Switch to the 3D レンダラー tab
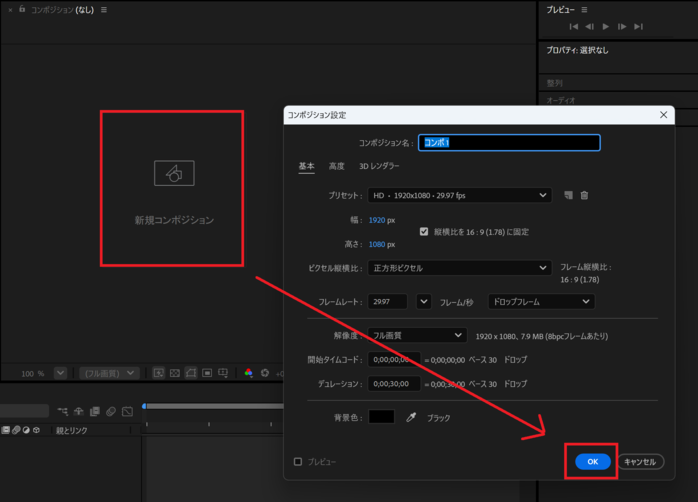 (379, 166)
